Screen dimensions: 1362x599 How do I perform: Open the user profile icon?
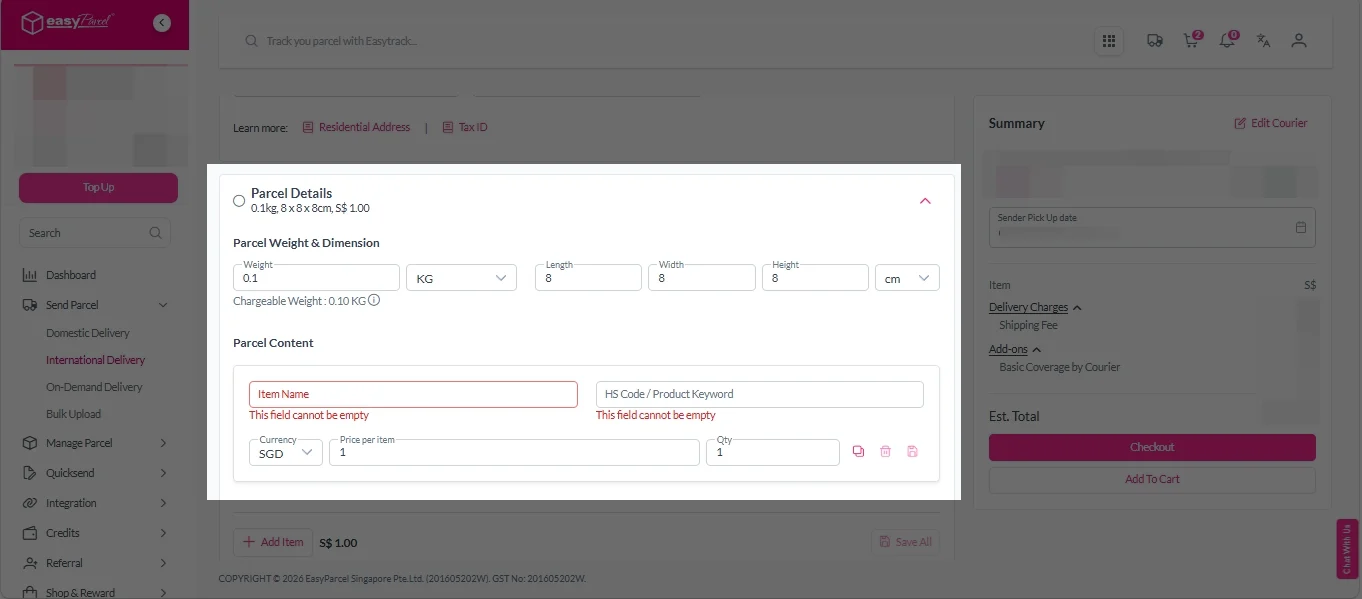pos(1299,41)
